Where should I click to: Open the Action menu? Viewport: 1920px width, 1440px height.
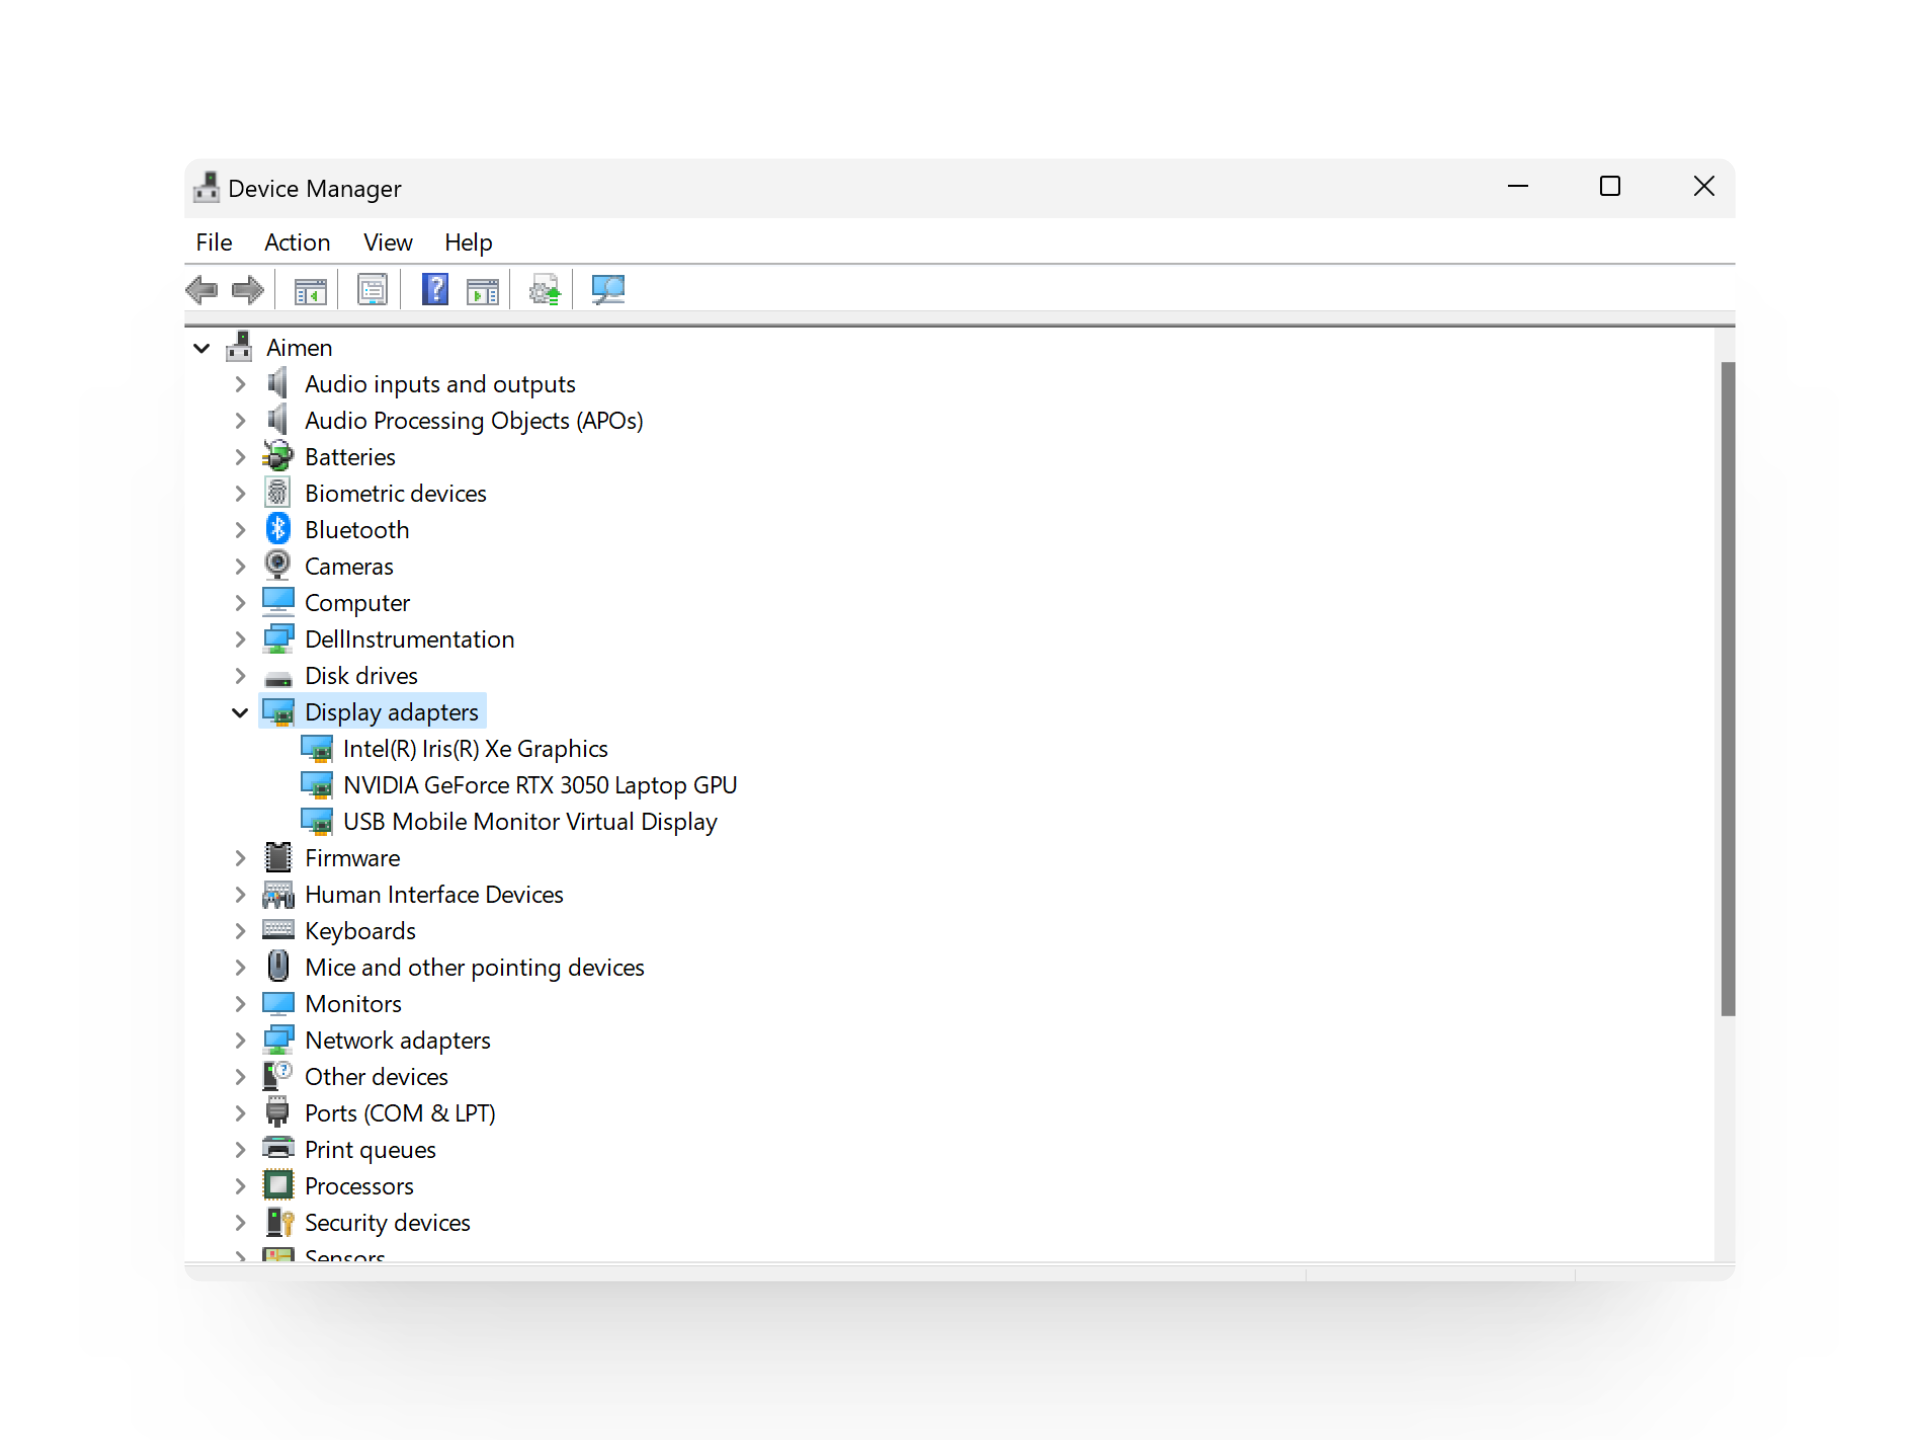pos(297,242)
